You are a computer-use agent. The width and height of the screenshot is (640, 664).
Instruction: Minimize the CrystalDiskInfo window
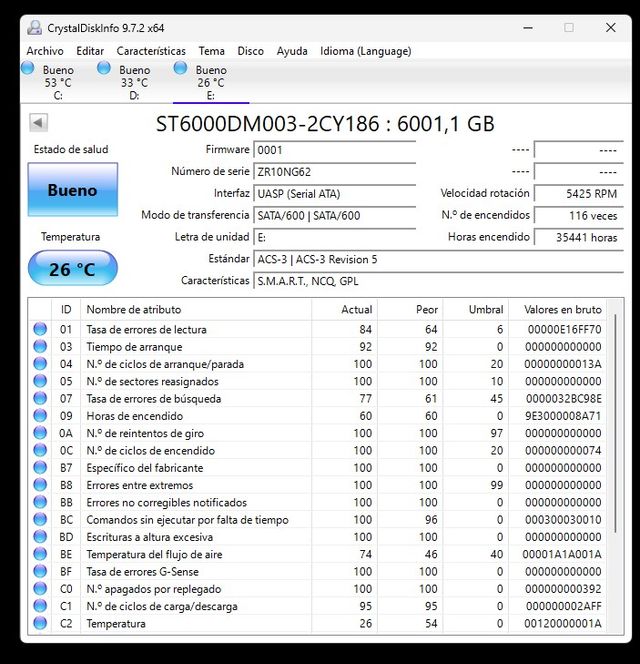528,28
